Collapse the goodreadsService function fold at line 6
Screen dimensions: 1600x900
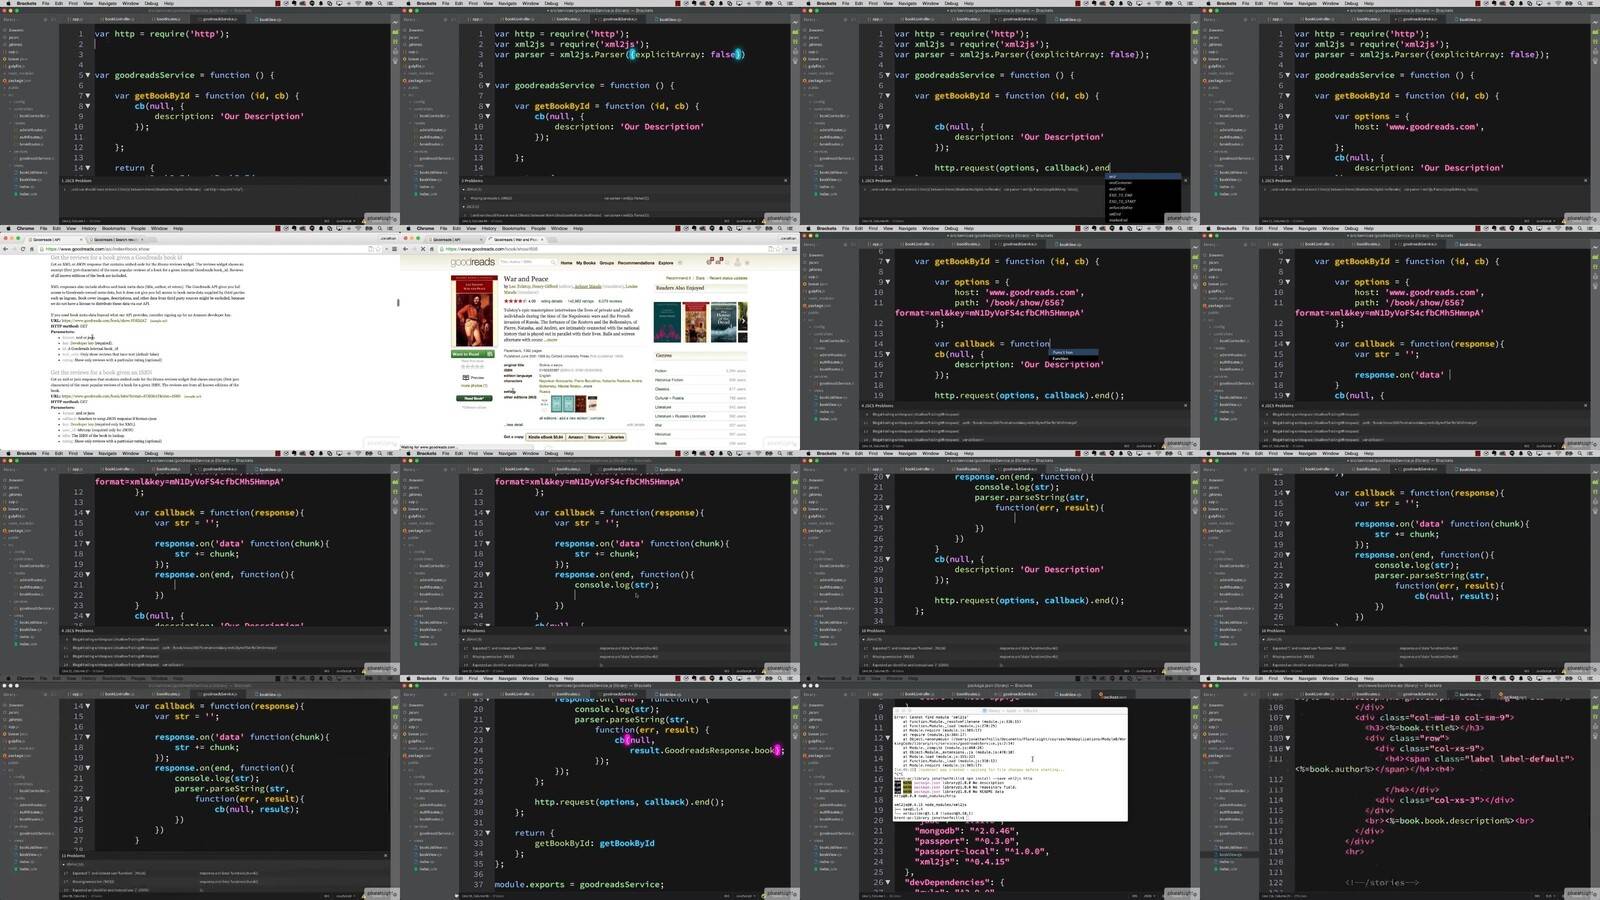[488, 85]
